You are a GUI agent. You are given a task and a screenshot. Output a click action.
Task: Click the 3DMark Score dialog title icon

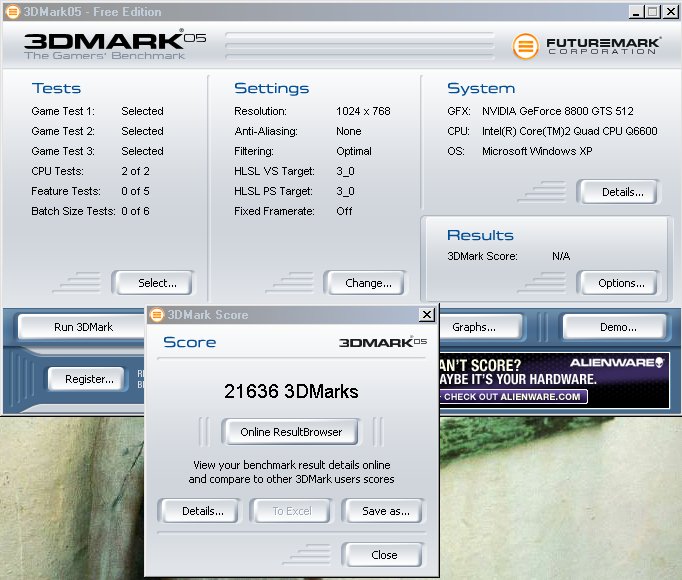point(157,315)
